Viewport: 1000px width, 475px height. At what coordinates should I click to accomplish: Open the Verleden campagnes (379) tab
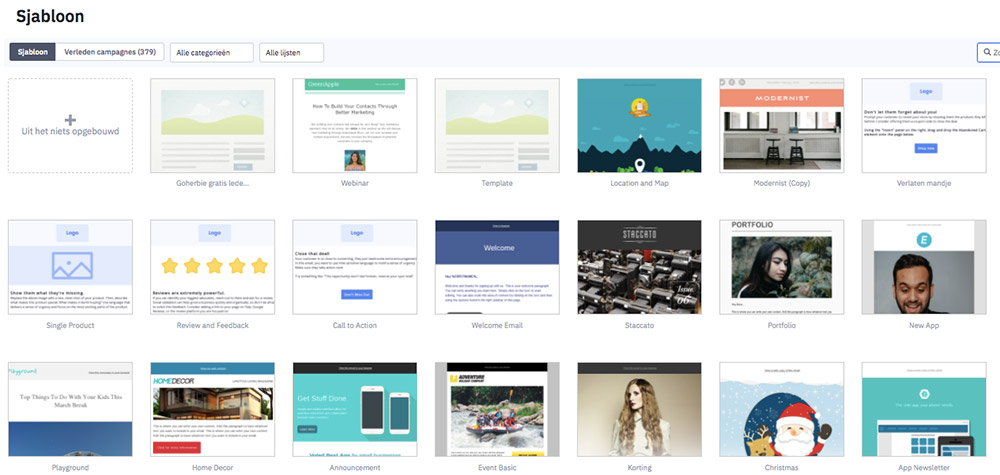click(110, 52)
